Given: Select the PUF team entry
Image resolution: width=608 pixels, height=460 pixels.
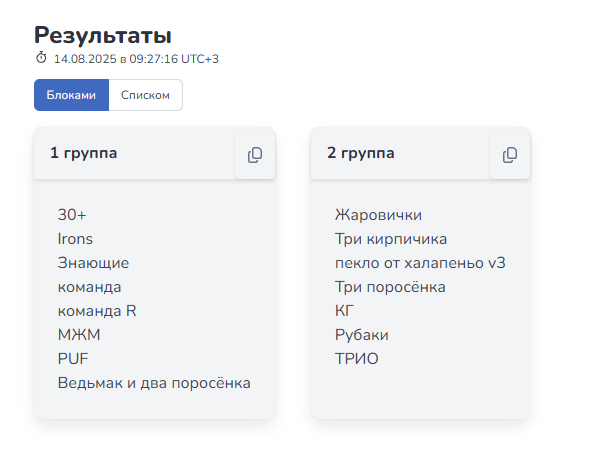Looking at the screenshot, I should [73, 359].
